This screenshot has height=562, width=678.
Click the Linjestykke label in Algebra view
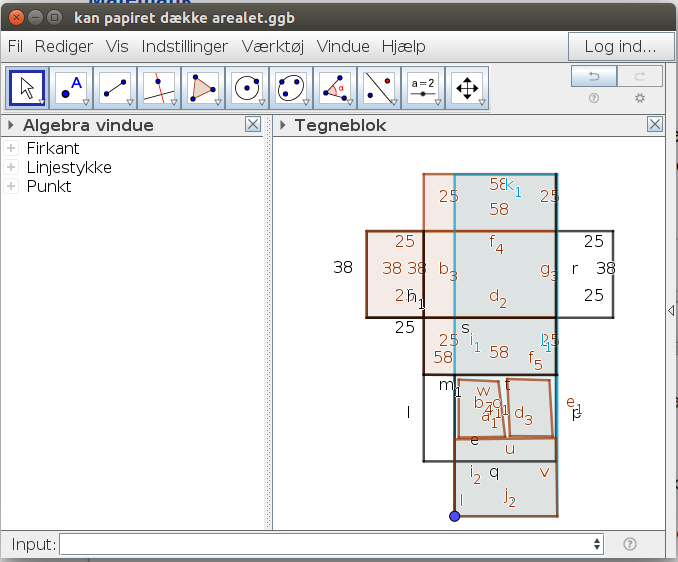click(69, 167)
